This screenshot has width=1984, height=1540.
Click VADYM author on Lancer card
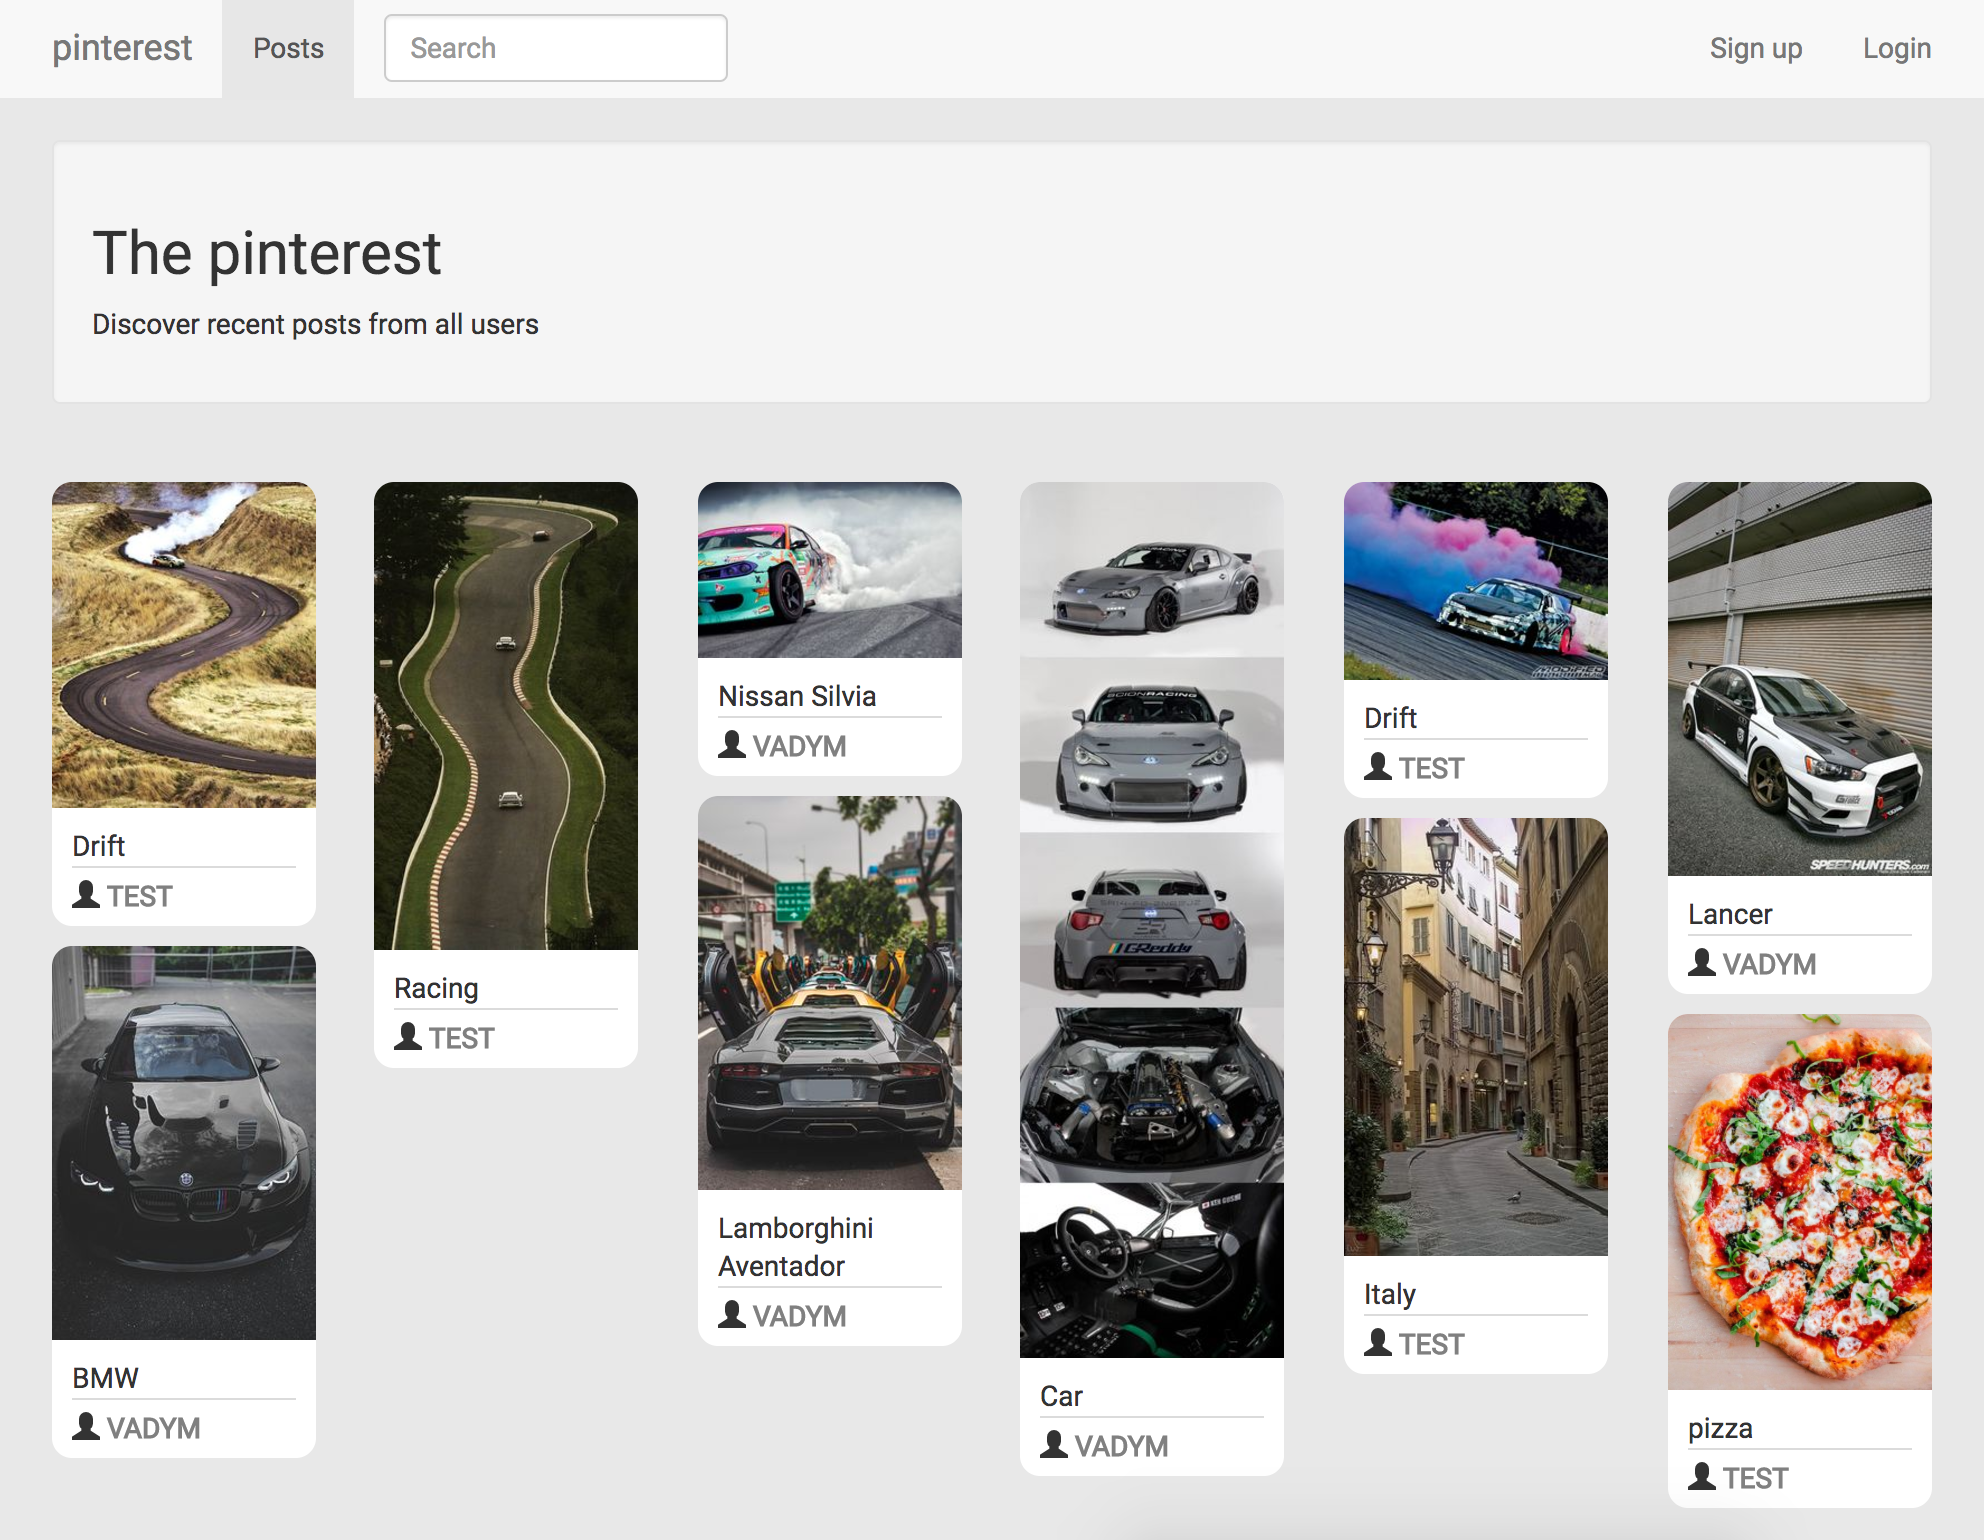pos(1770,964)
